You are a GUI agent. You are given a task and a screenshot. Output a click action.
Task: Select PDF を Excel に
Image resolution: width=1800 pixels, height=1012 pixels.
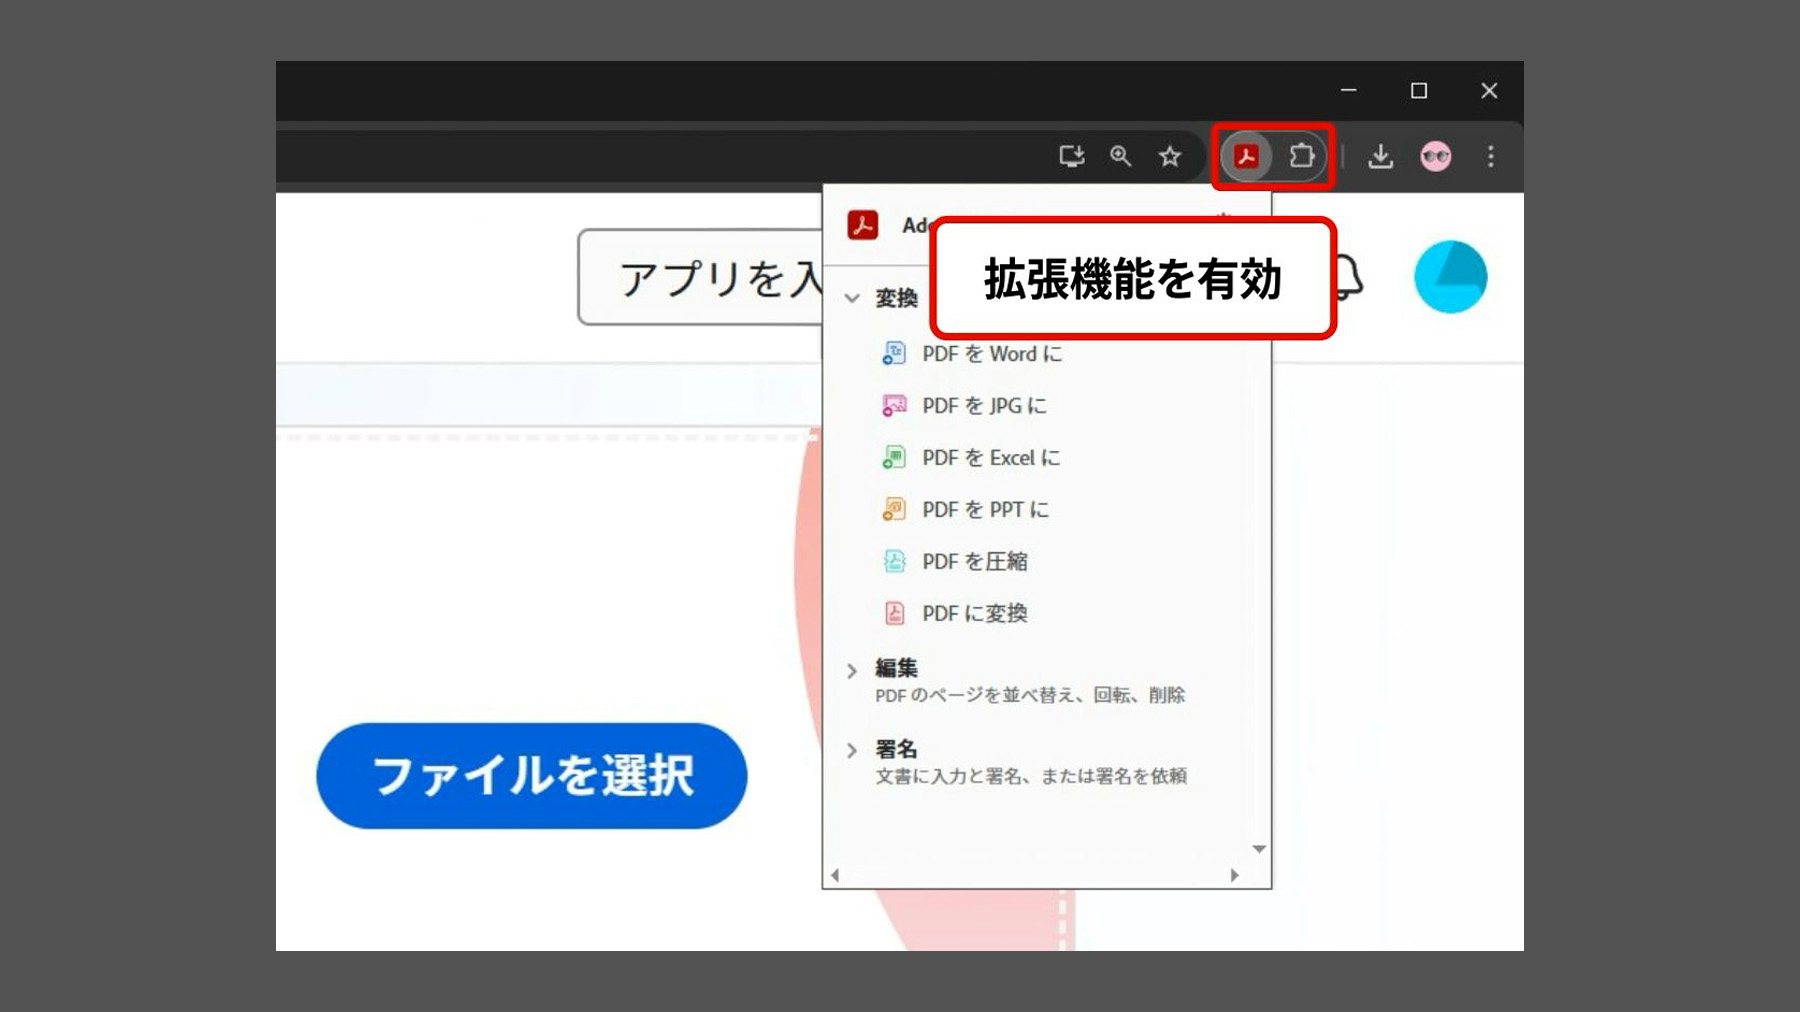click(x=991, y=457)
